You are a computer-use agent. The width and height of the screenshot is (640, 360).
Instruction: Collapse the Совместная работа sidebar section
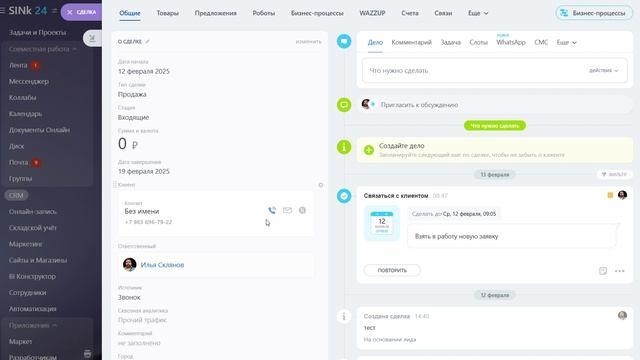tap(43, 49)
